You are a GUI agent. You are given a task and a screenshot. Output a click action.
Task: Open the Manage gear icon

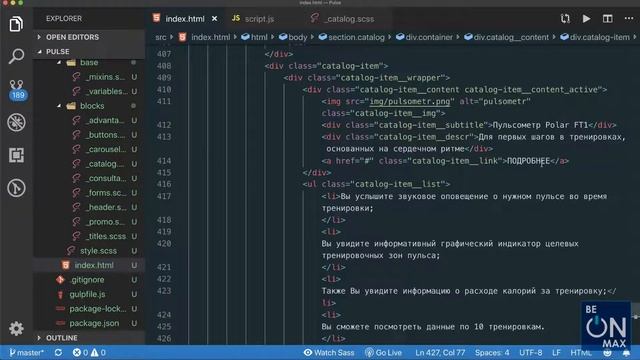click(16, 329)
